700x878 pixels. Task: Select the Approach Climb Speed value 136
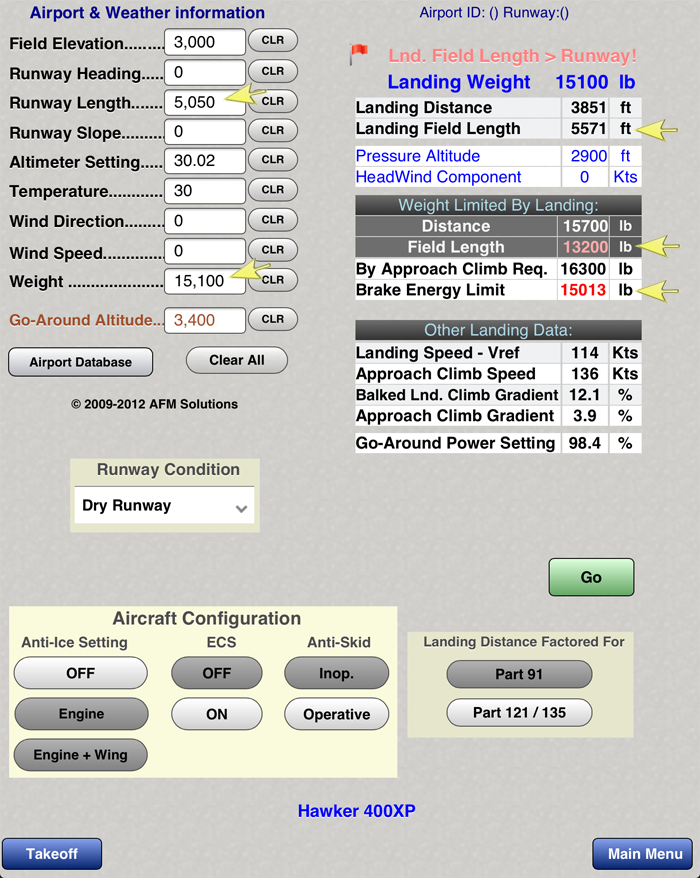pos(585,374)
